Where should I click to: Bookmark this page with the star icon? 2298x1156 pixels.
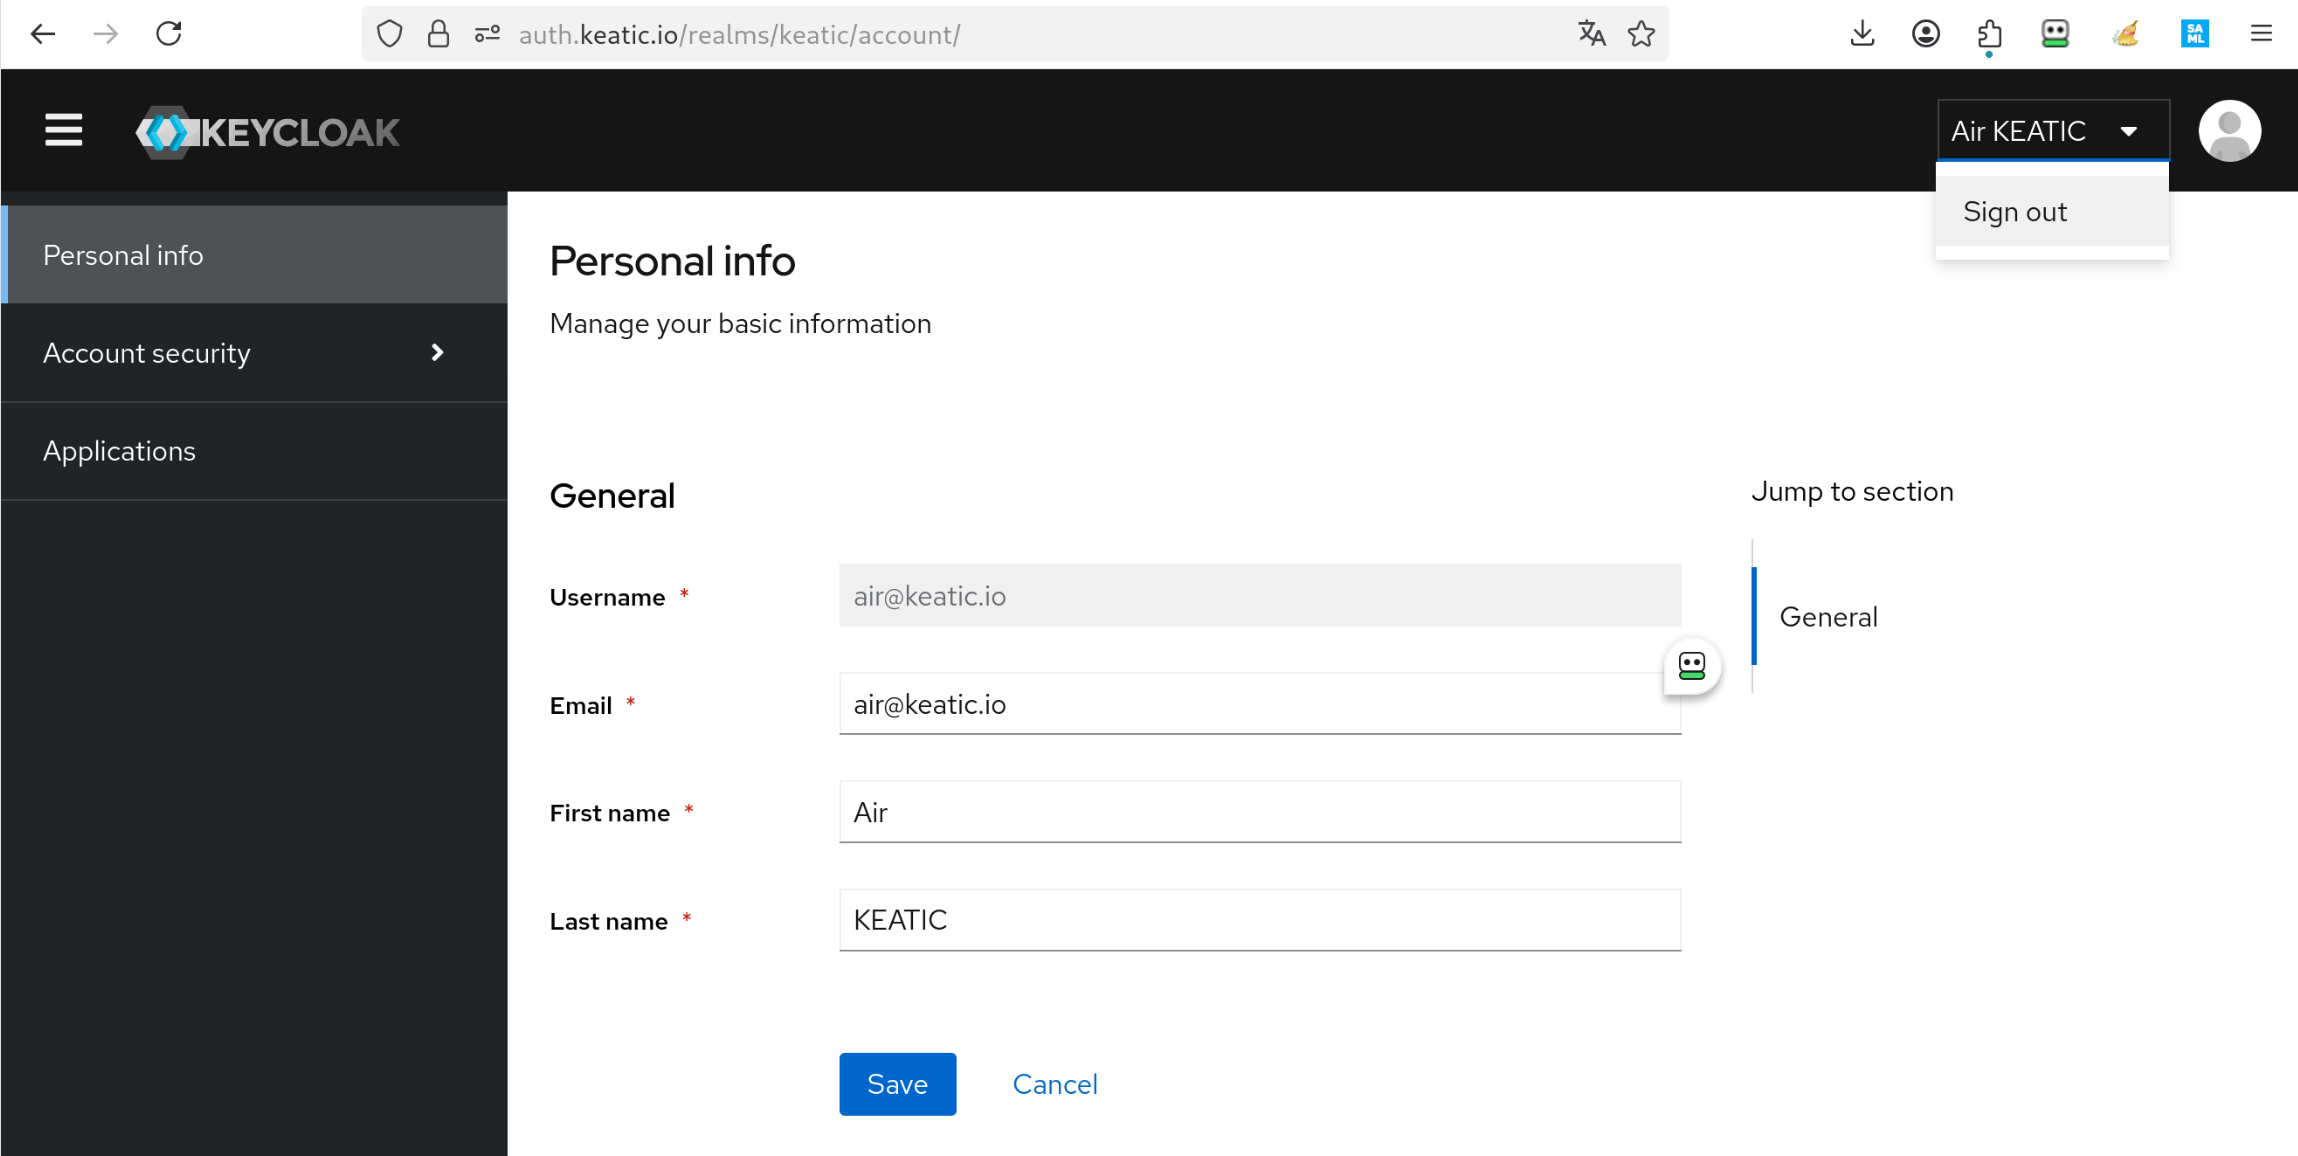point(1641,34)
